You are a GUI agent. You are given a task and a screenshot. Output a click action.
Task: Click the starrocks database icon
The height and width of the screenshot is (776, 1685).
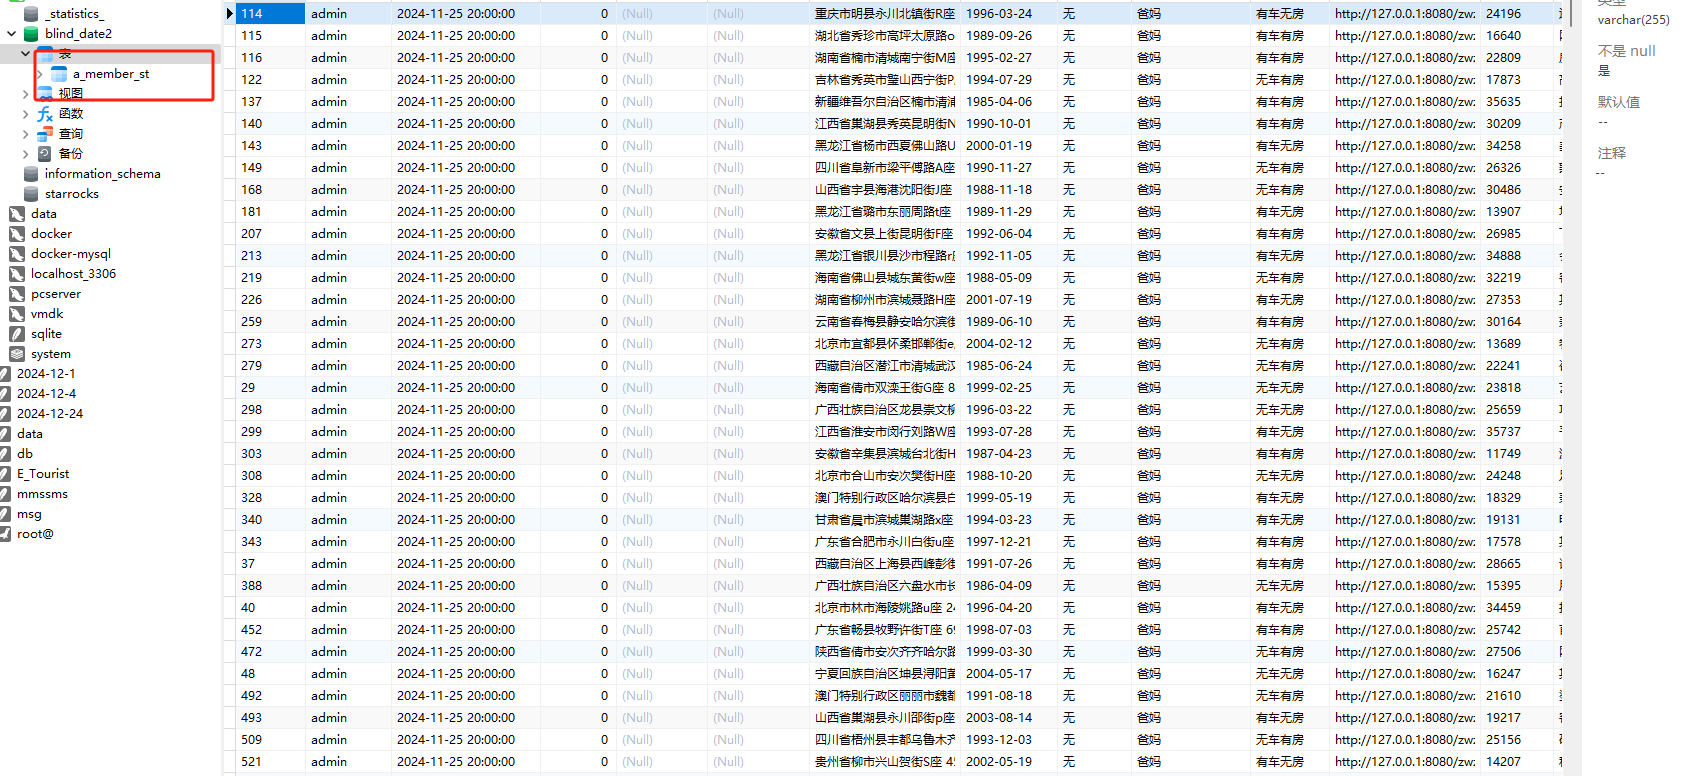click(31, 194)
